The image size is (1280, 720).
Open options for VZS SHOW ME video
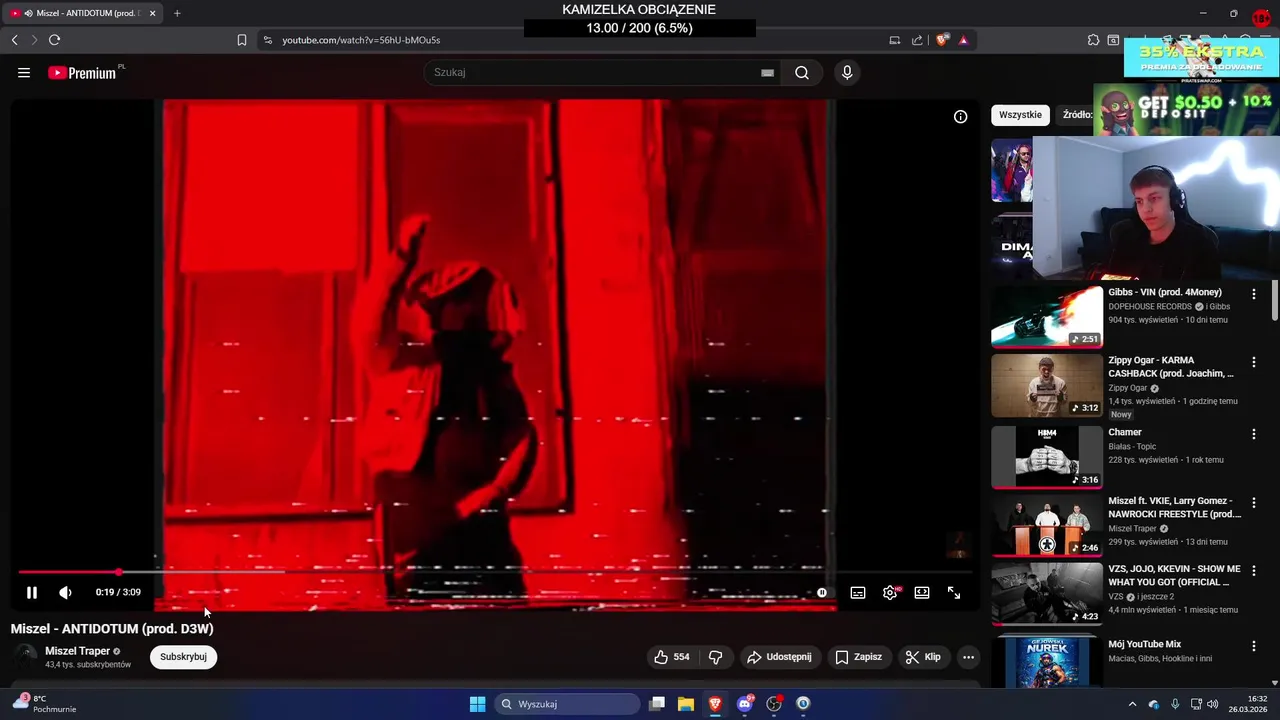pos(1254,570)
